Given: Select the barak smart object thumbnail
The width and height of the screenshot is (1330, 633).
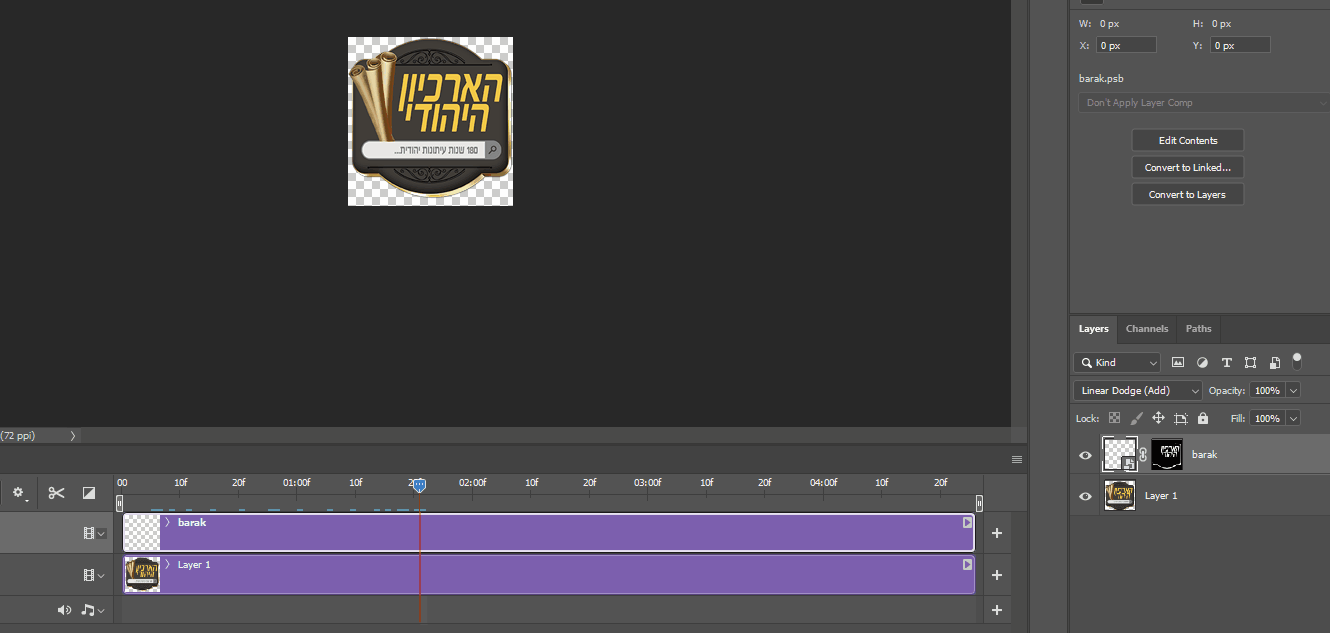Looking at the screenshot, I should pos(1119,454).
